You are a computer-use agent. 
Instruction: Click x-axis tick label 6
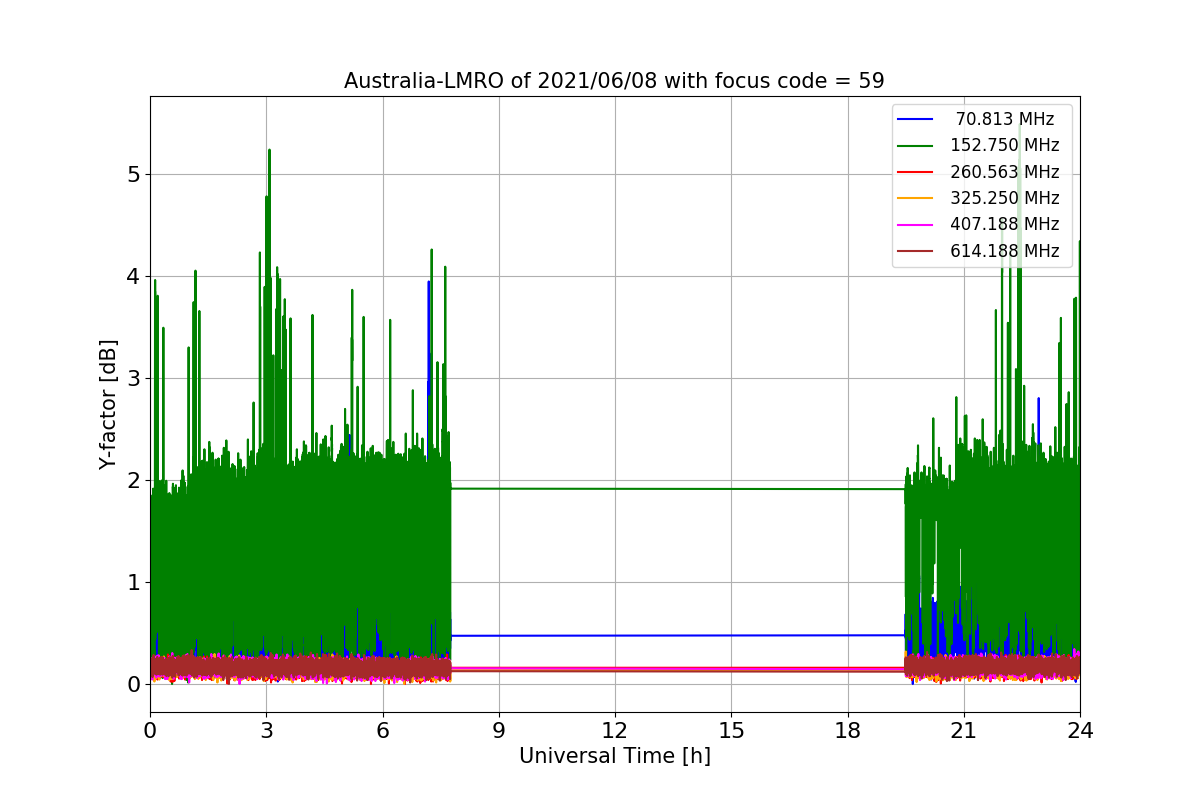[382, 730]
